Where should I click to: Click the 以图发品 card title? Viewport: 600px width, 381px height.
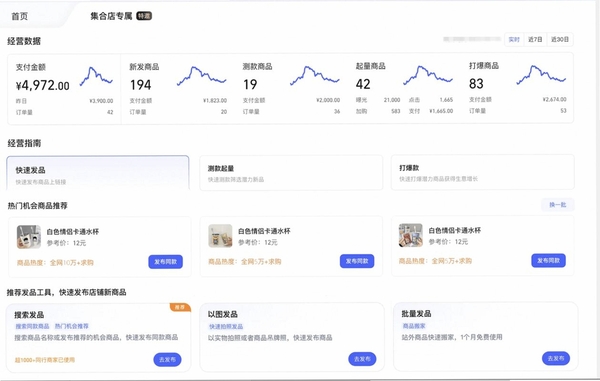click(x=223, y=314)
